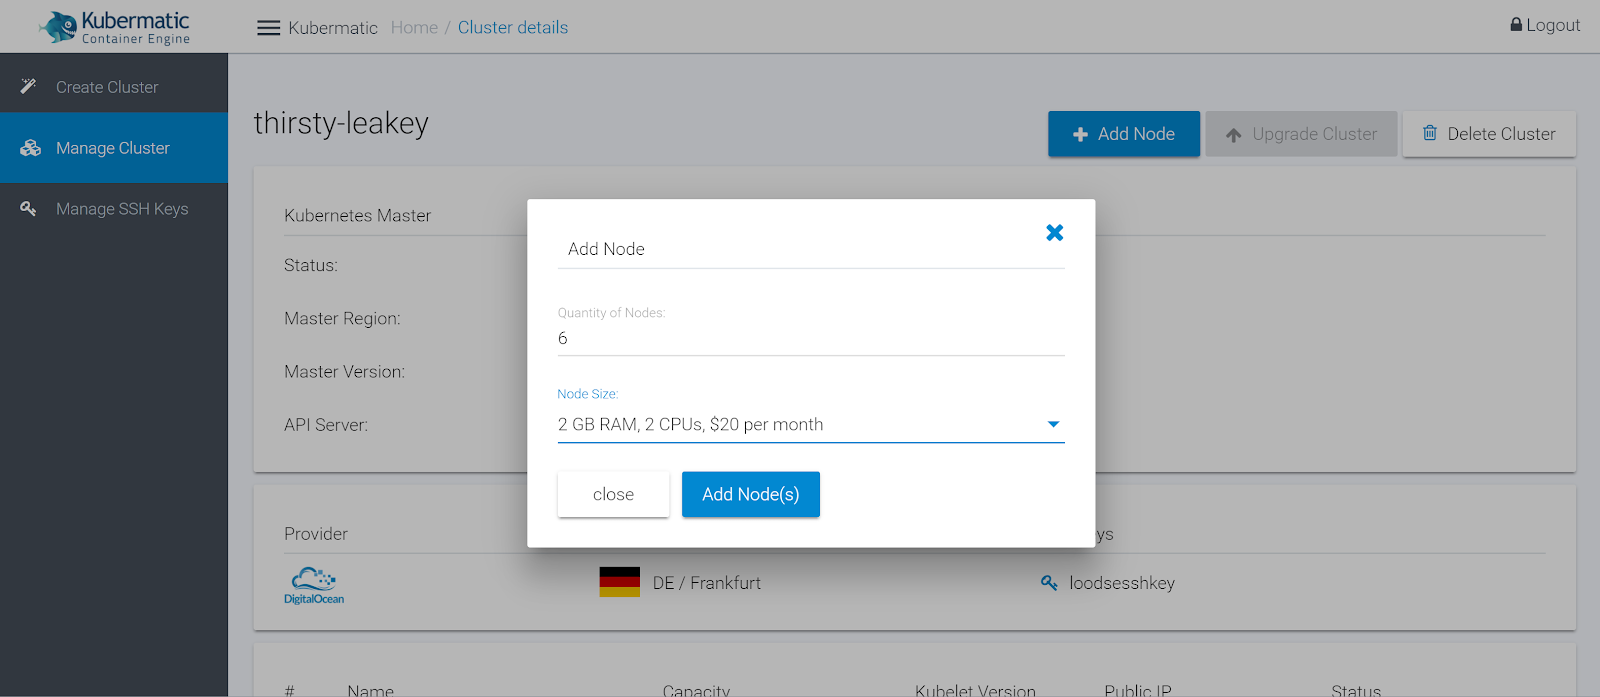This screenshot has height=697, width=1600.
Task: Go to Home breadcrumb link
Action: [414, 28]
